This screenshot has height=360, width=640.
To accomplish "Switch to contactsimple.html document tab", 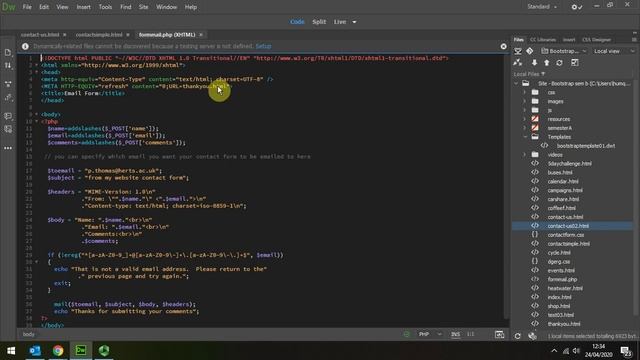I will 99,35.
